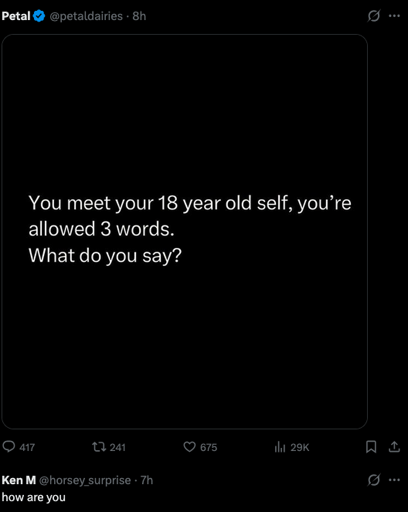The width and height of the screenshot is (408, 512).
Task: Click the 417 replies count
Action: point(27,447)
